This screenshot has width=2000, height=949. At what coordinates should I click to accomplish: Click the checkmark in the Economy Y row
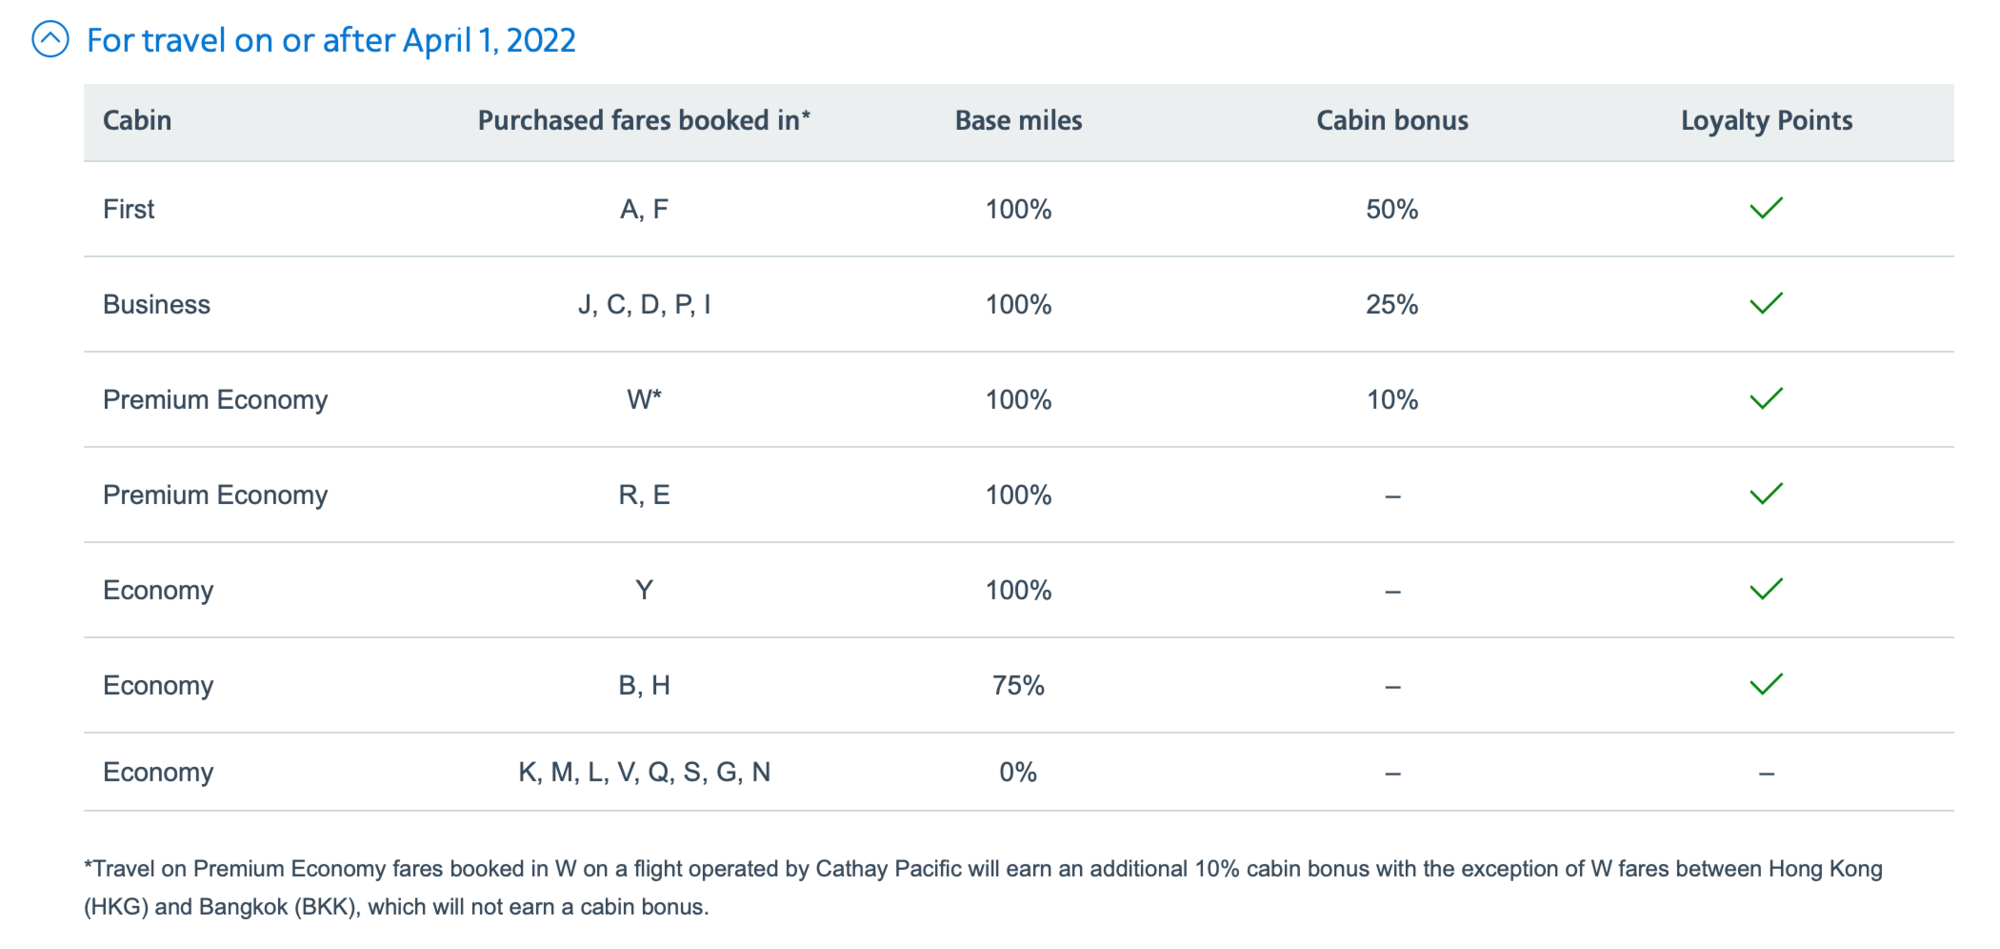point(1766,589)
